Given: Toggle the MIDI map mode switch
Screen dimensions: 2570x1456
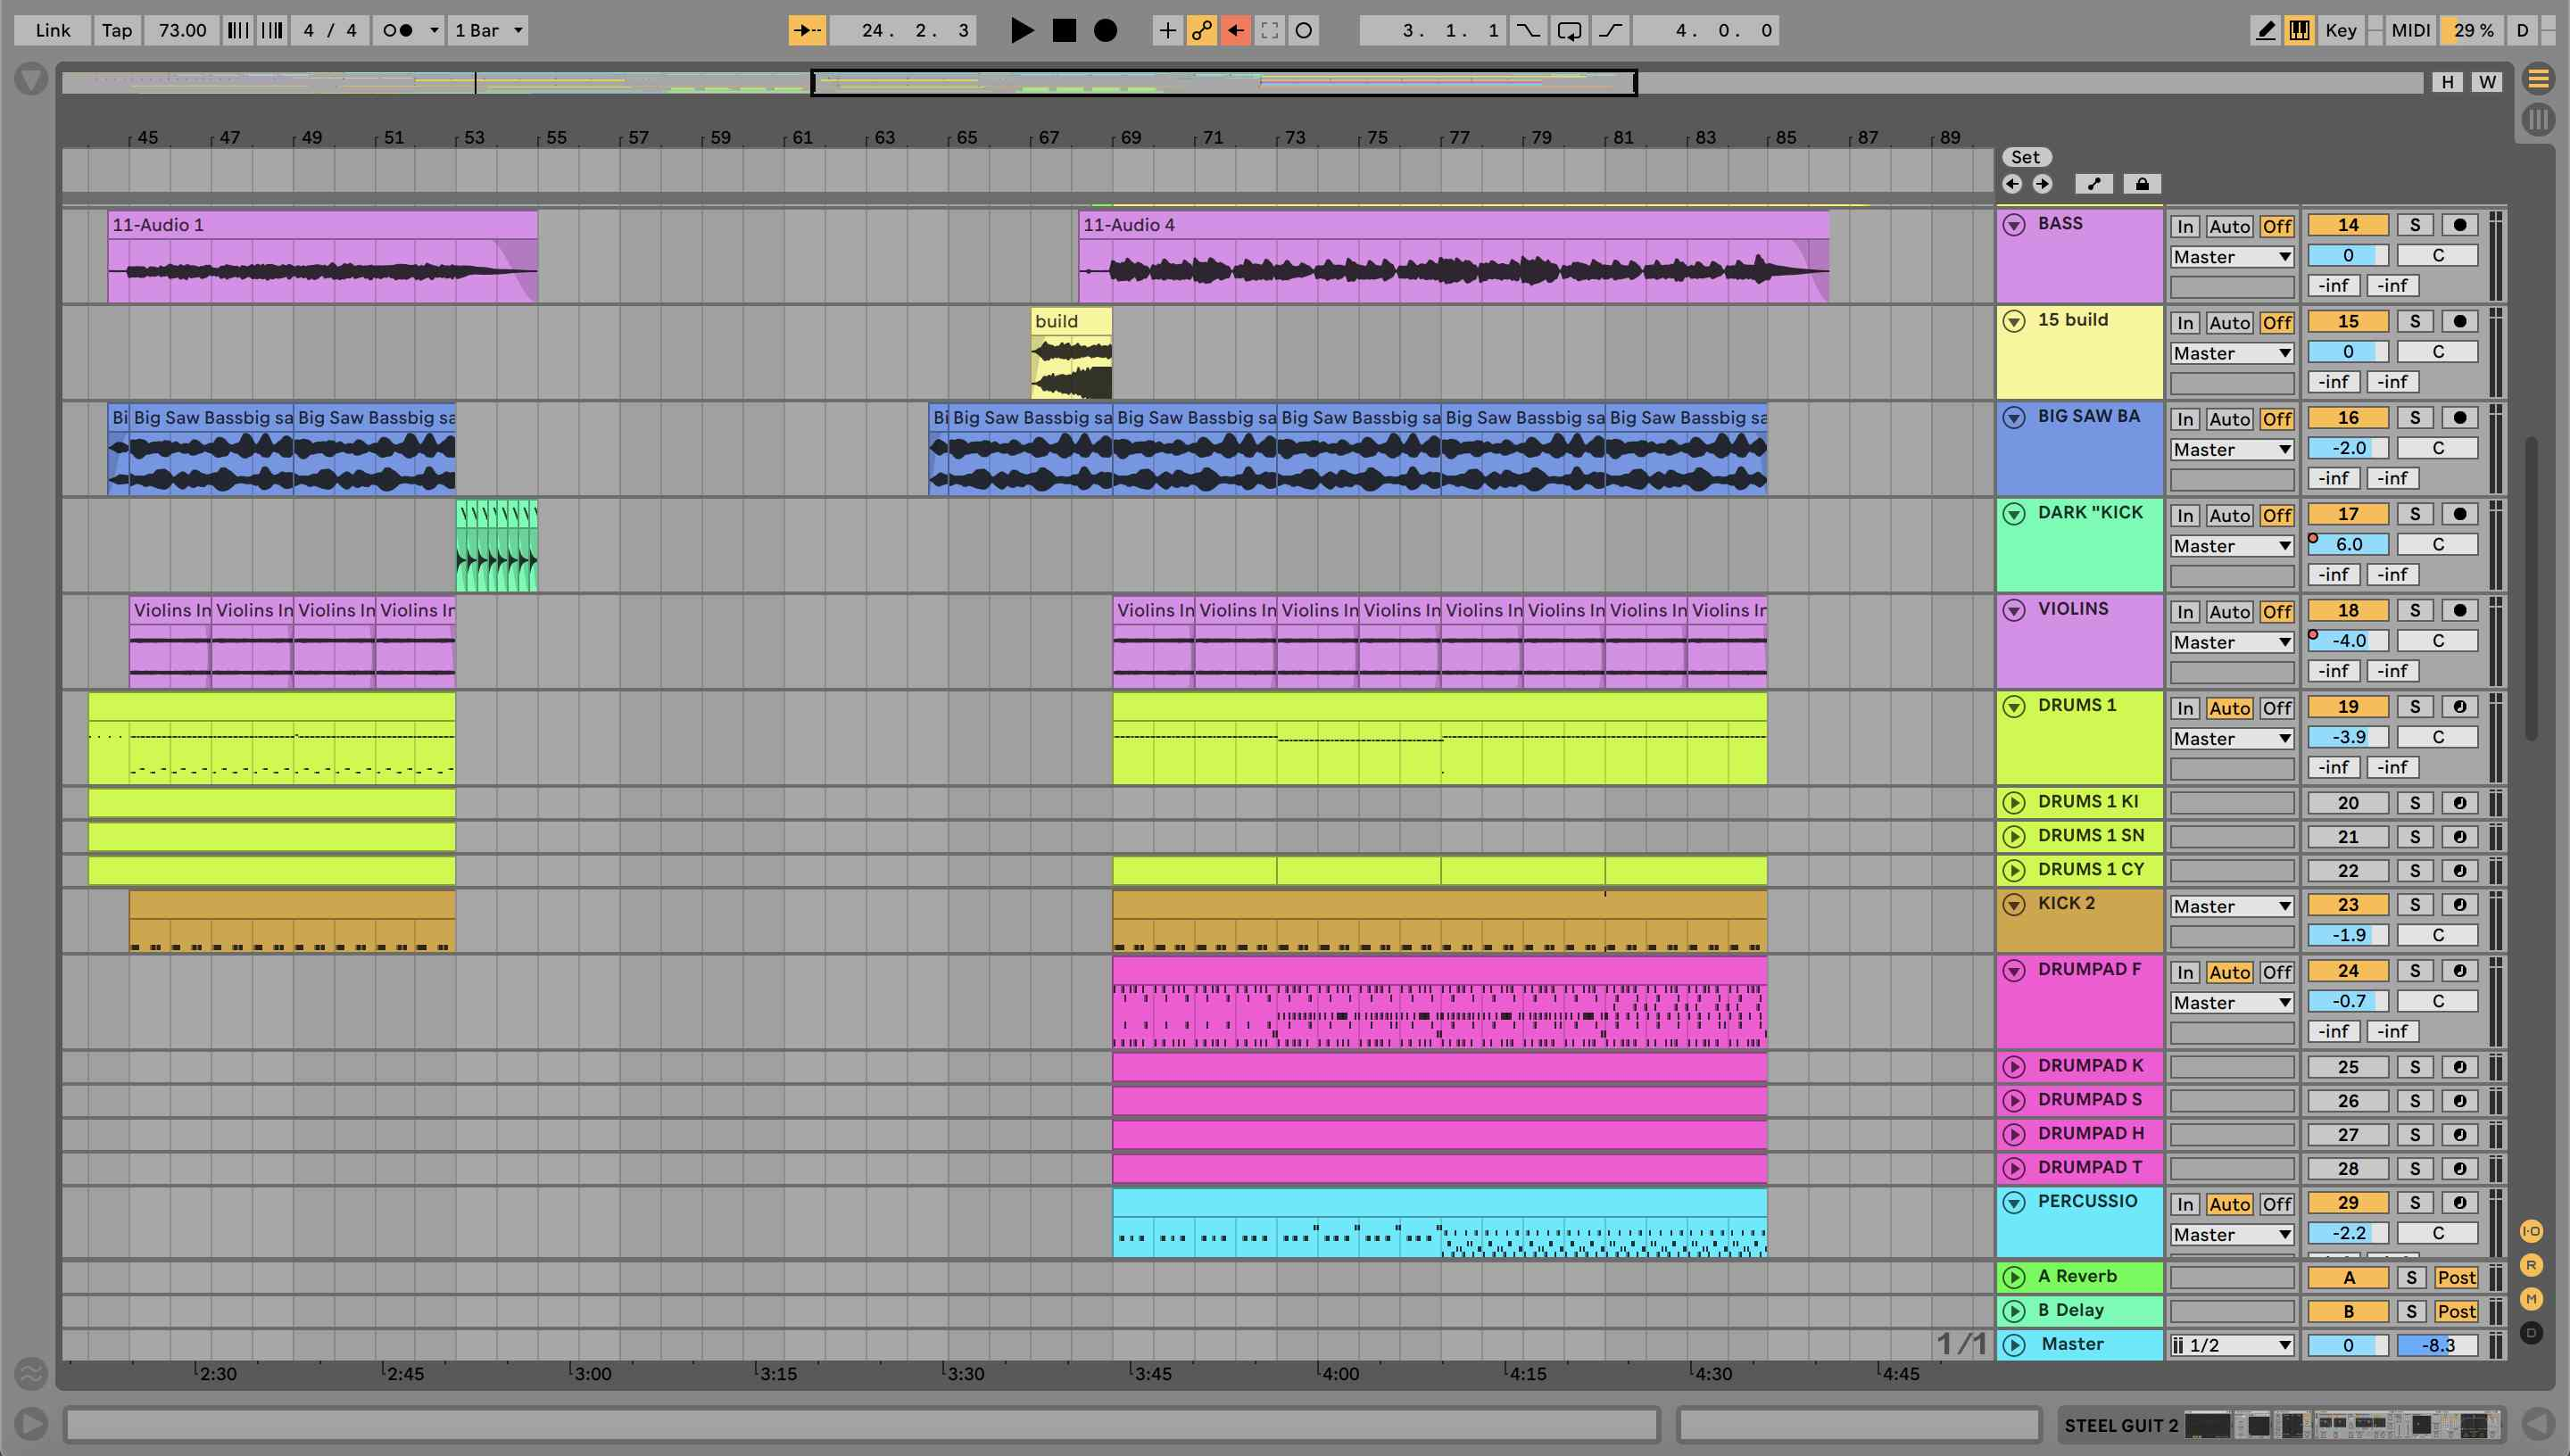Looking at the screenshot, I should pyautogui.click(x=2410, y=30).
